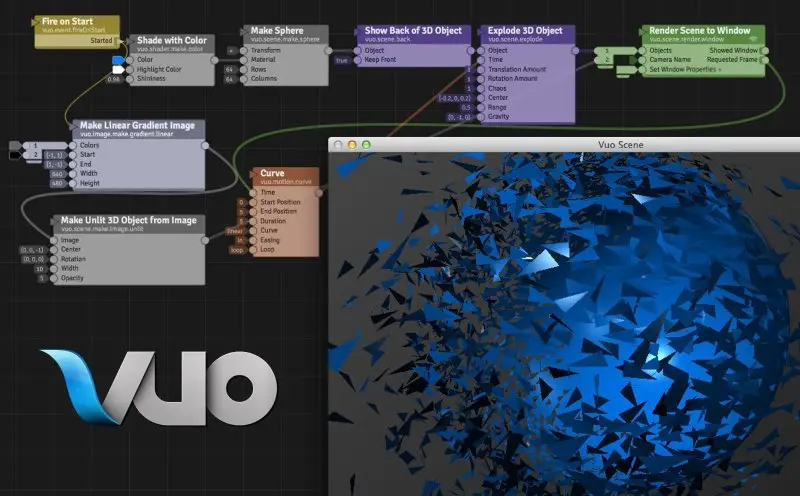Click the Showed Window output port
Image resolution: width=800 pixels, height=496 pixels.
click(x=764, y=51)
